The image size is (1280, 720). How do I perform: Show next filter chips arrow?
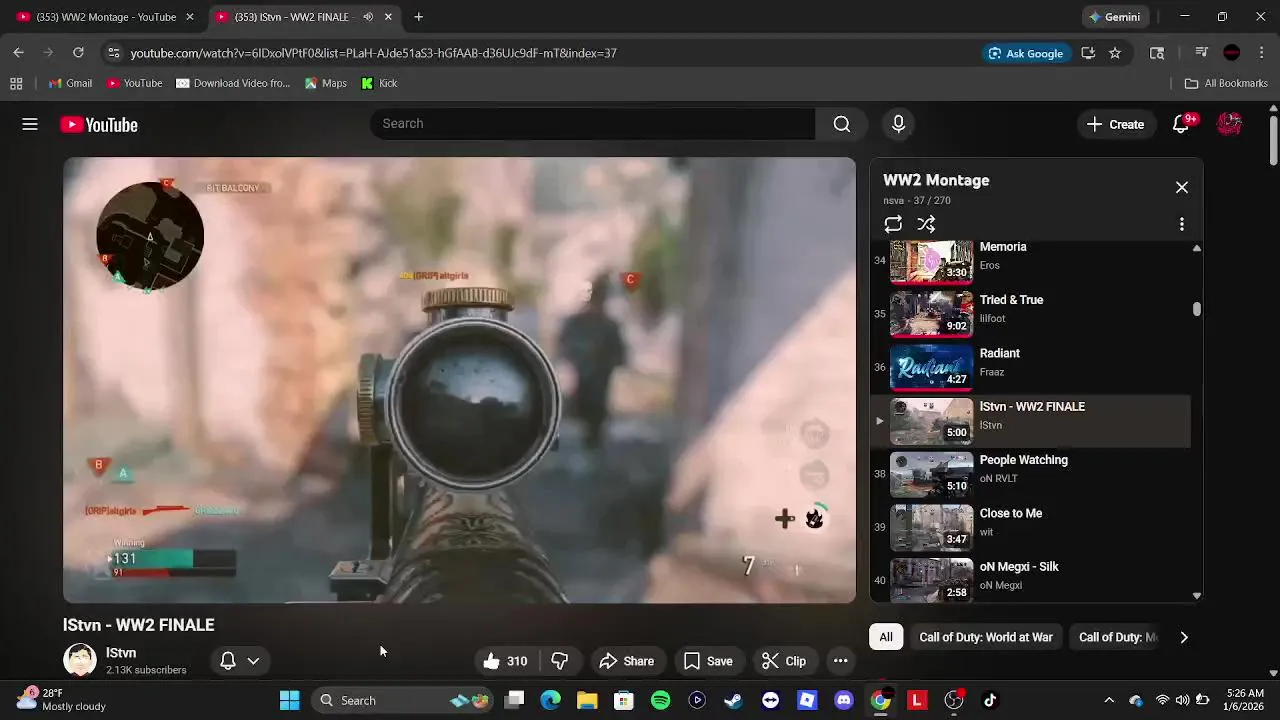pyautogui.click(x=1184, y=637)
